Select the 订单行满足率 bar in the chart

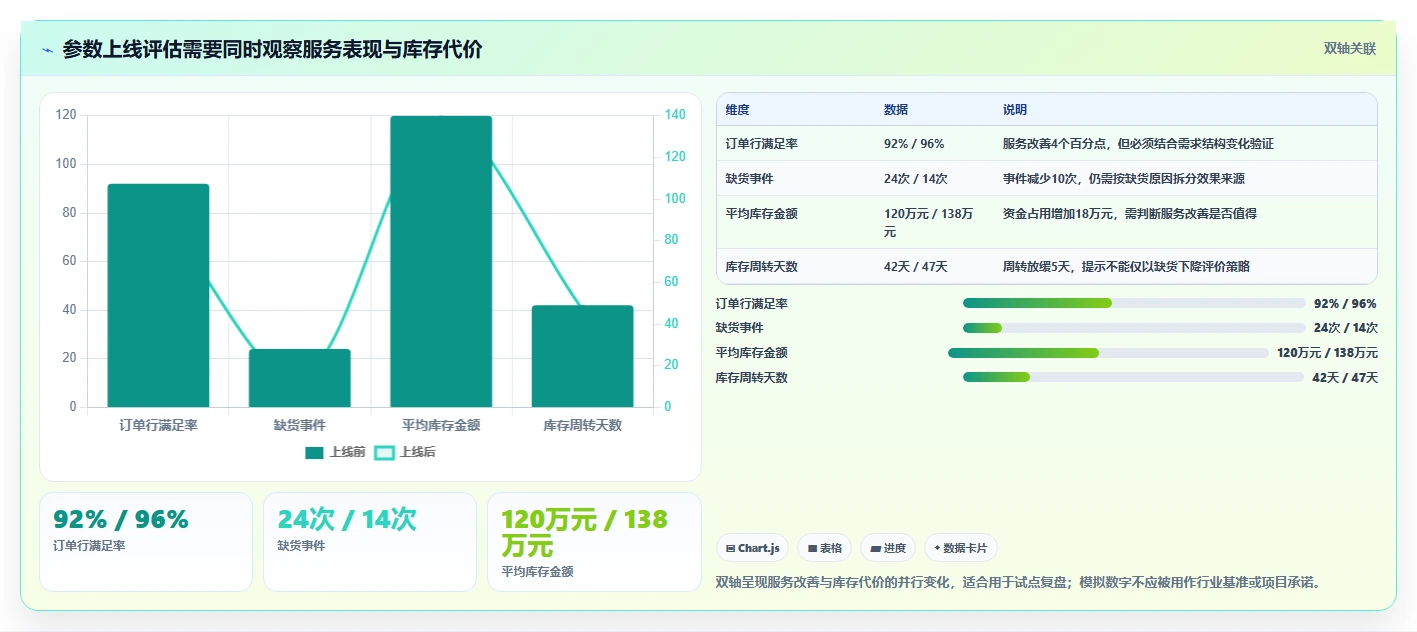pos(158,295)
